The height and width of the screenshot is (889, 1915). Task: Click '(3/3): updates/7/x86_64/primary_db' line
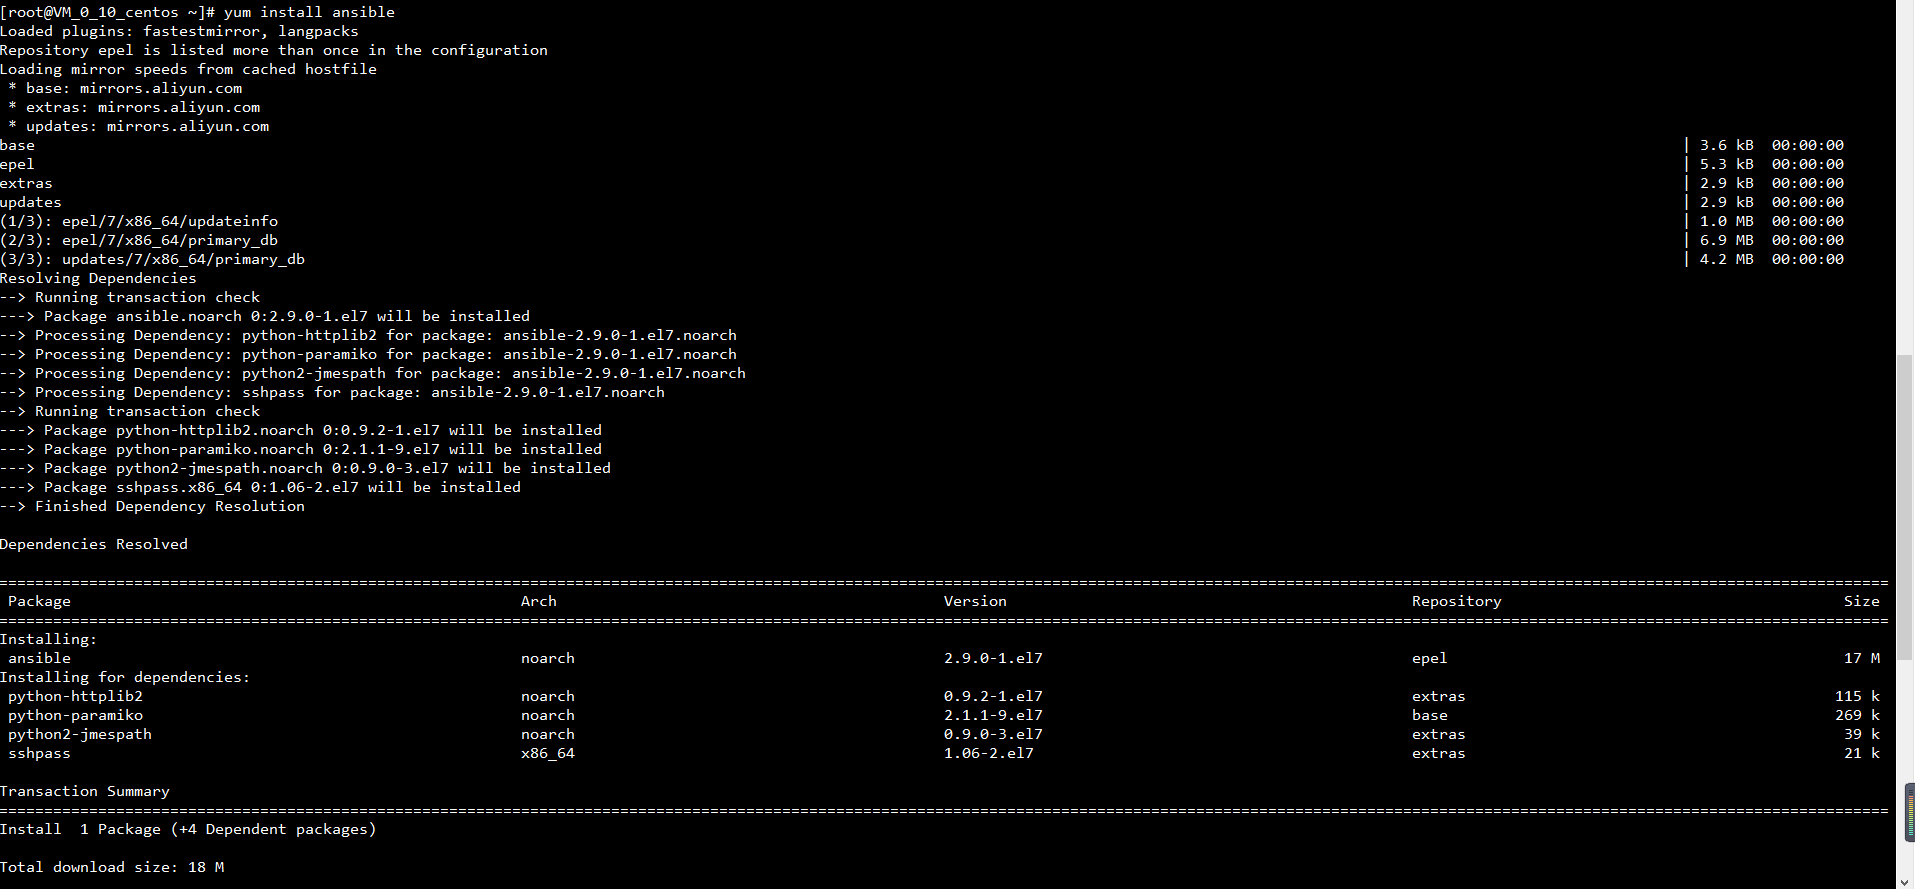[152, 259]
